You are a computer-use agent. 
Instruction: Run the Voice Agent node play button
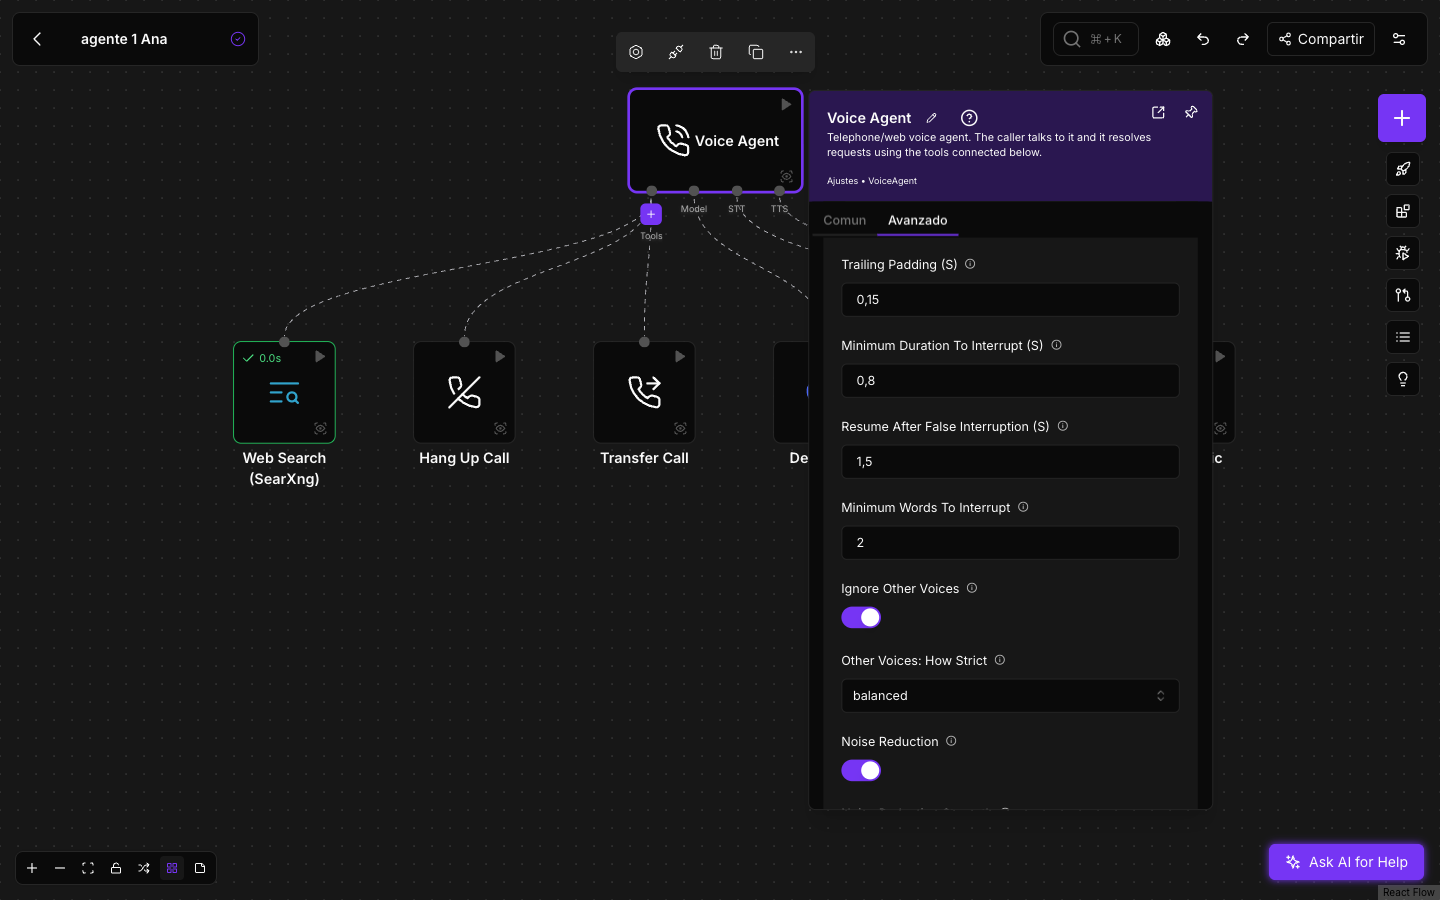(786, 104)
